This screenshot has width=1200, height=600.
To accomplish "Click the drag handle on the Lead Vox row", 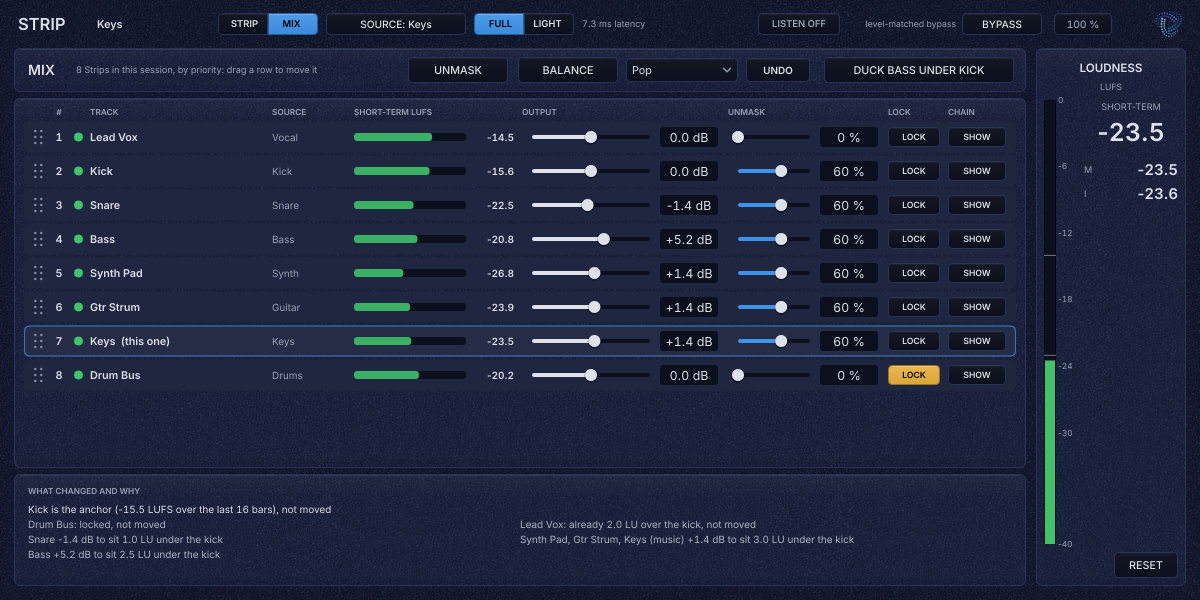I will [x=38, y=137].
